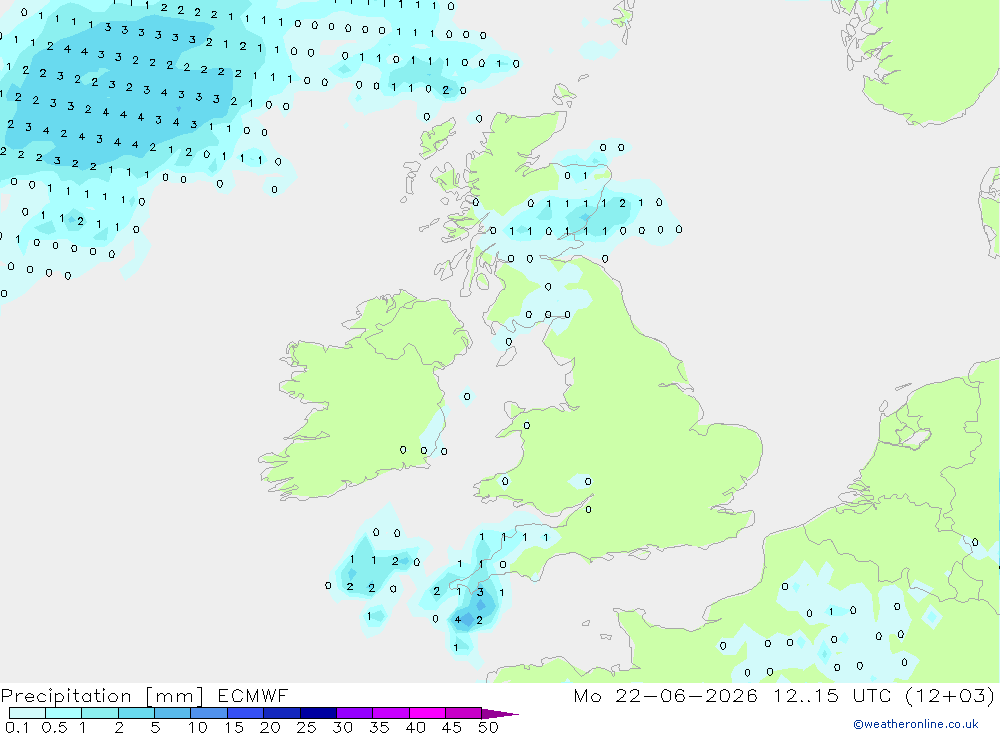
Task: Select the 35–40 mm purple legend swatch
Action: coord(390,713)
